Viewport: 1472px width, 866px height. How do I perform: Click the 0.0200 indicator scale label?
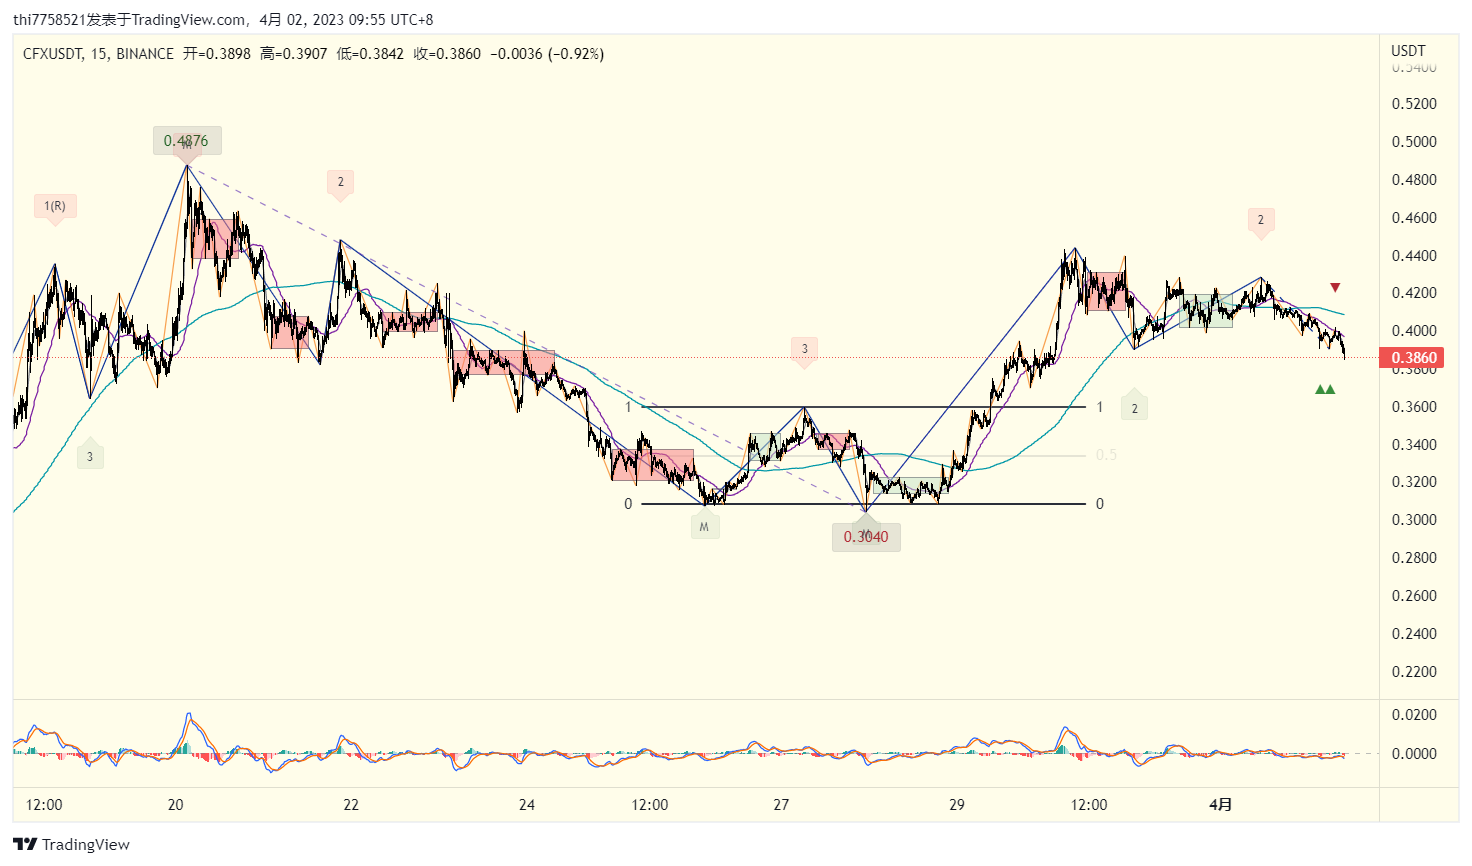[1414, 715]
